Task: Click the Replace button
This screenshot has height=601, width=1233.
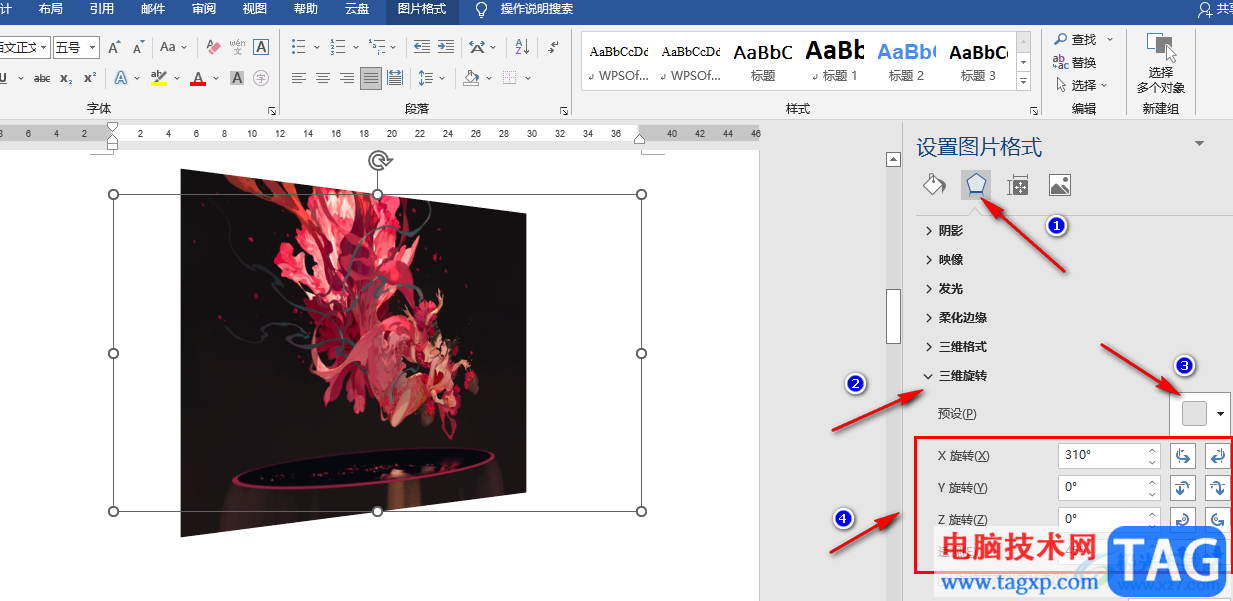Action: click(x=1074, y=62)
